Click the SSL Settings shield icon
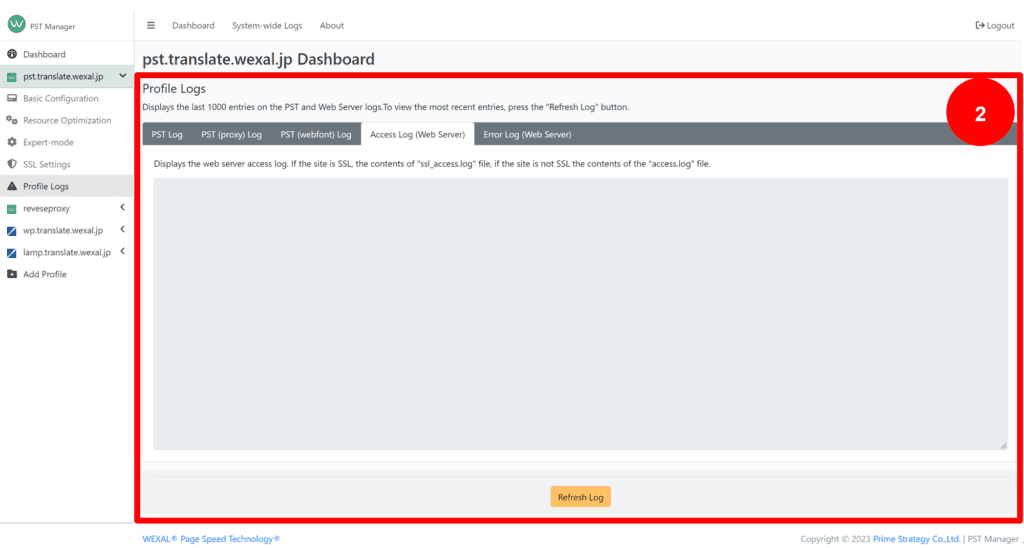The image size is (1024, 548). (x=12, y=165)
